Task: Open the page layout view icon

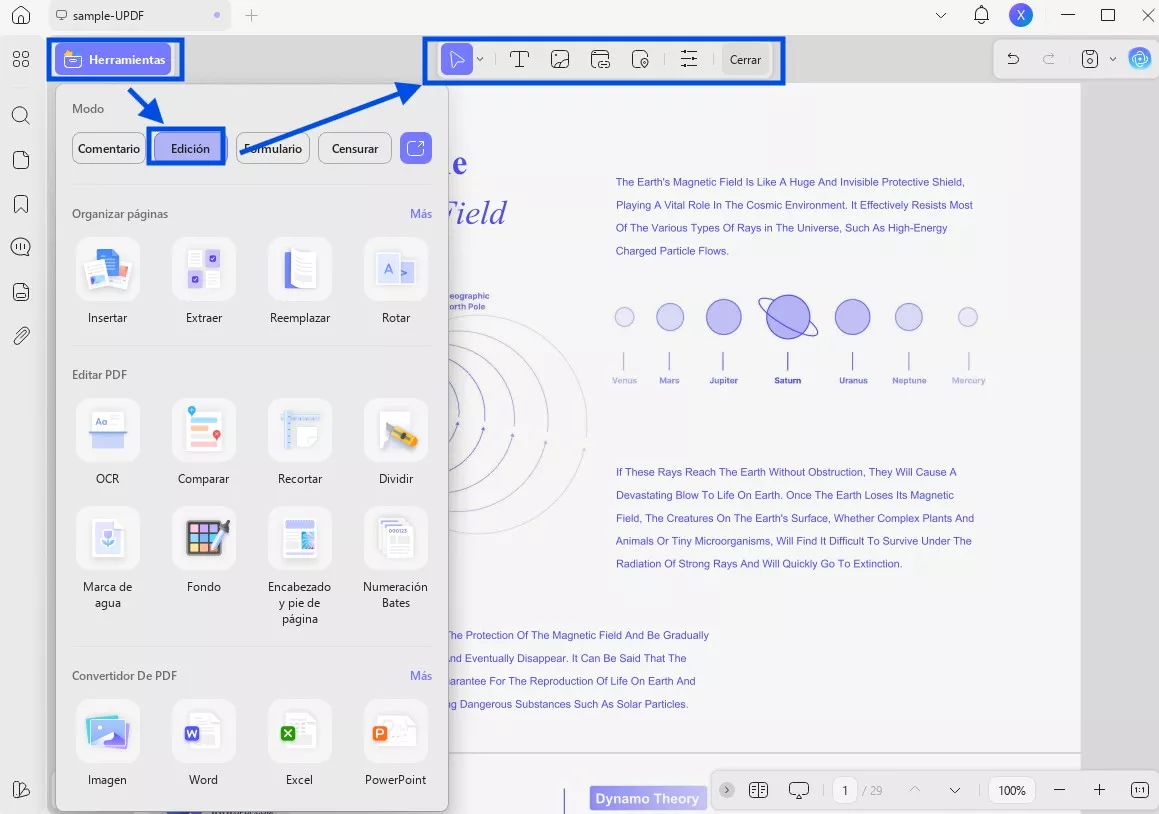Action: [x=758, y=790]
